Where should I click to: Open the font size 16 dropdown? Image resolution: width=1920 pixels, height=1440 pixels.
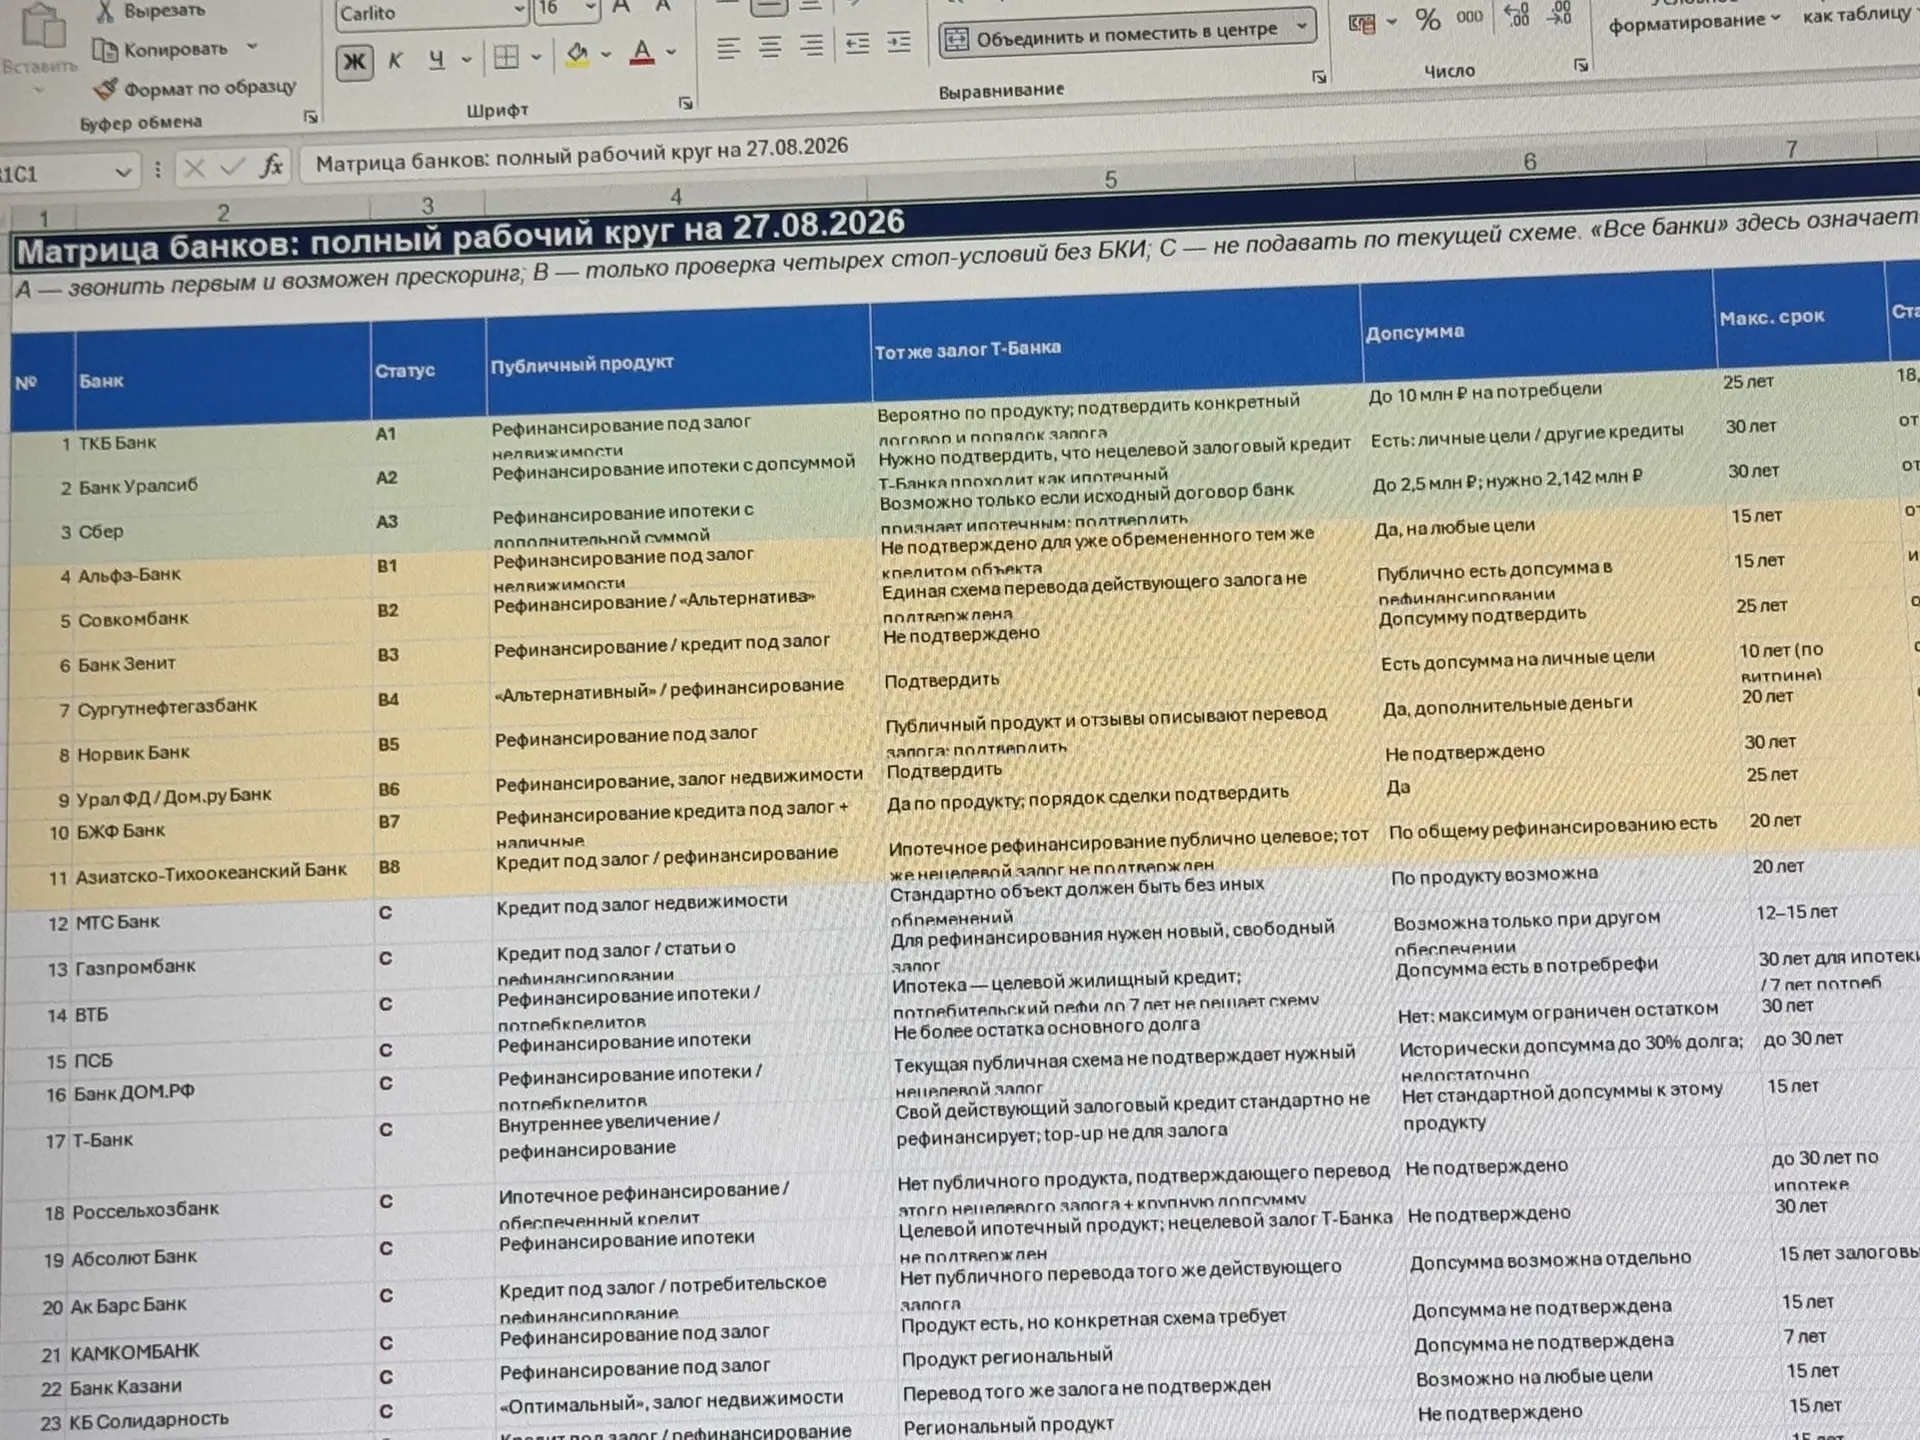click(x=591, y=8)
